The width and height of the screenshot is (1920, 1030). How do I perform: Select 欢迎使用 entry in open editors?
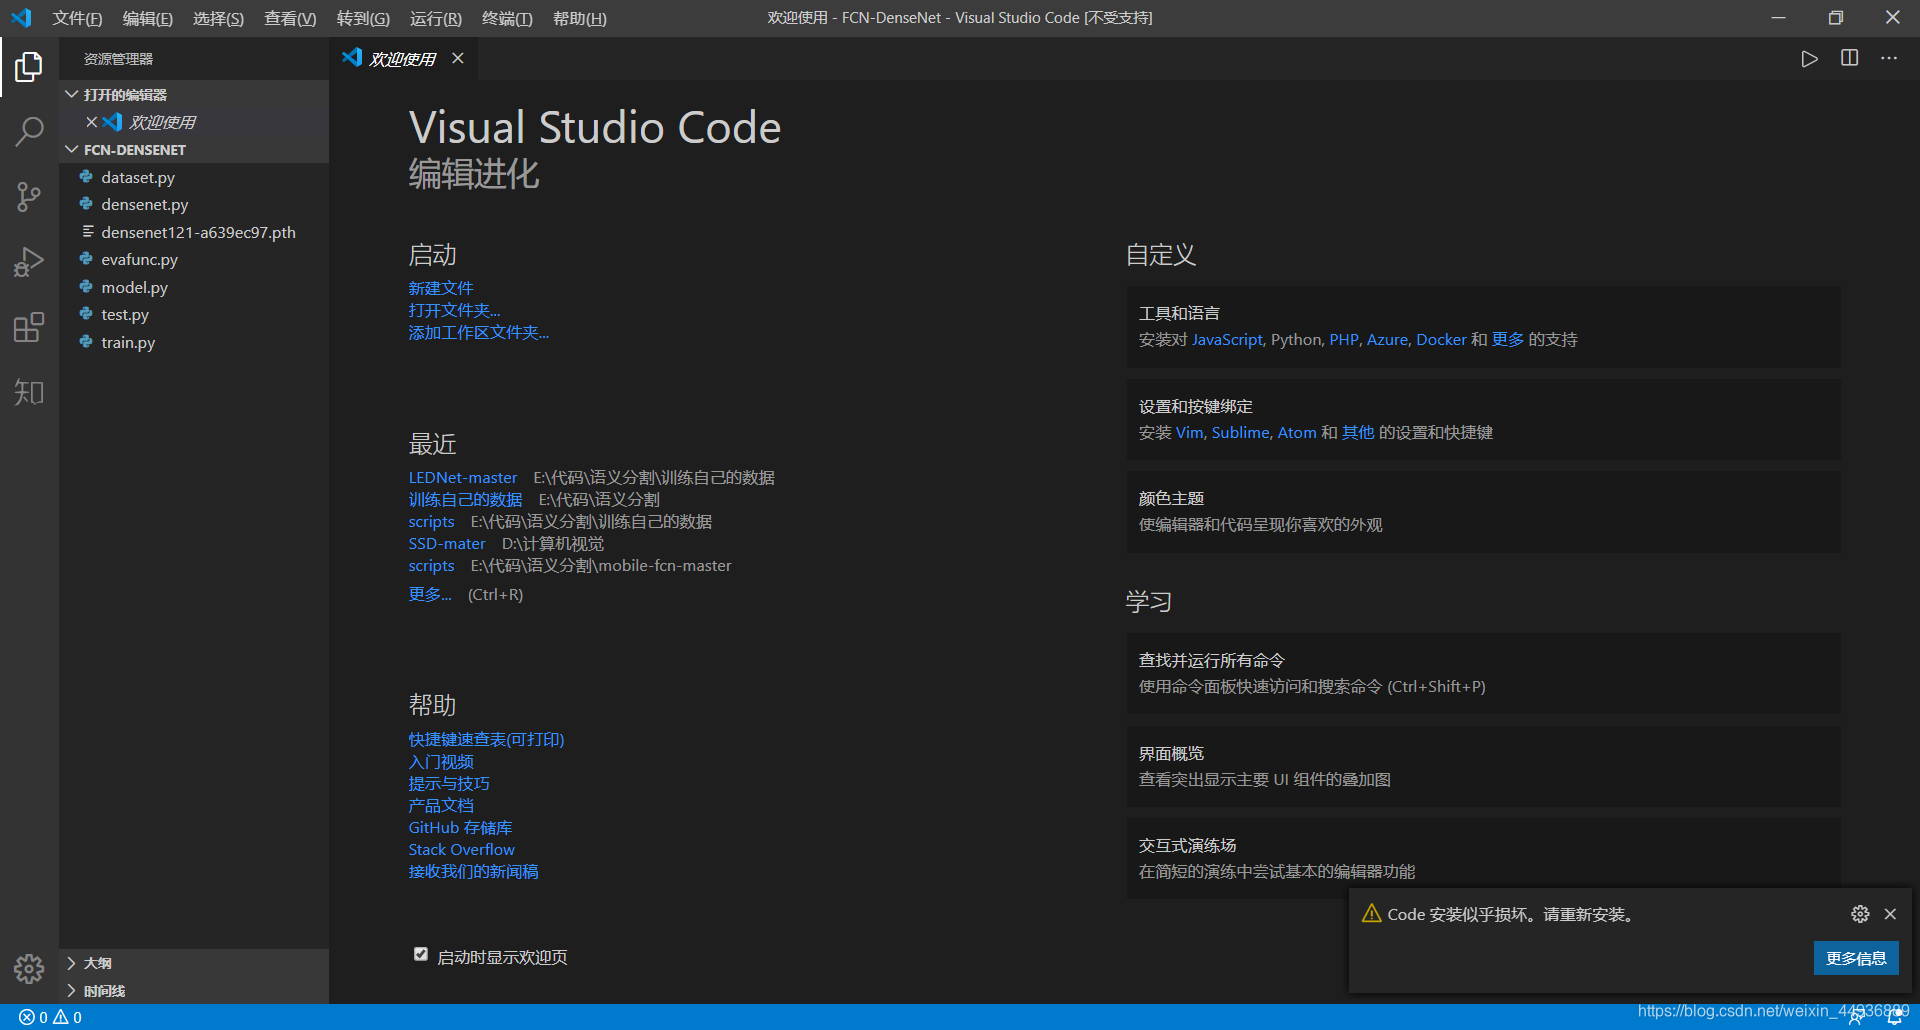click(194, 122)
